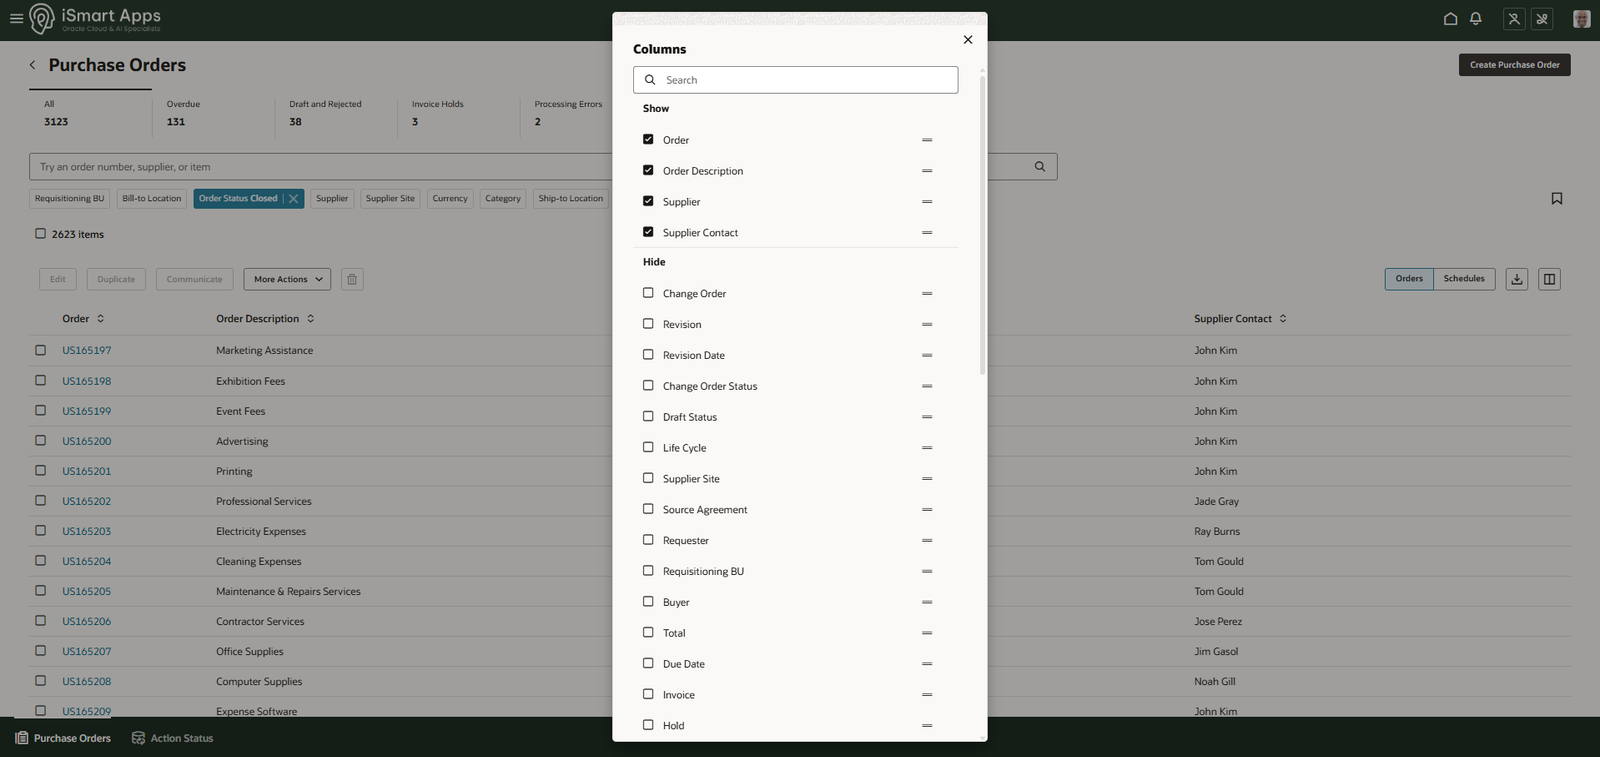Grab reorder handle for Supplier Contact
This screenshot has height=757, width=1600.
(x=927, y=233)
